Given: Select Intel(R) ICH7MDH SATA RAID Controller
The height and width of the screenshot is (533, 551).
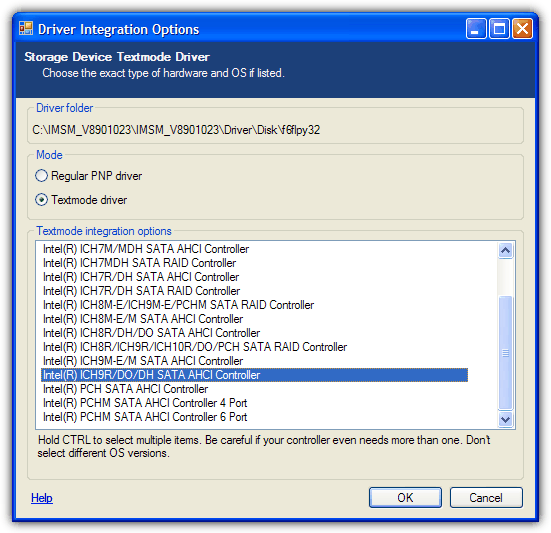Looking at the screenshot, I should pos(254,263).
